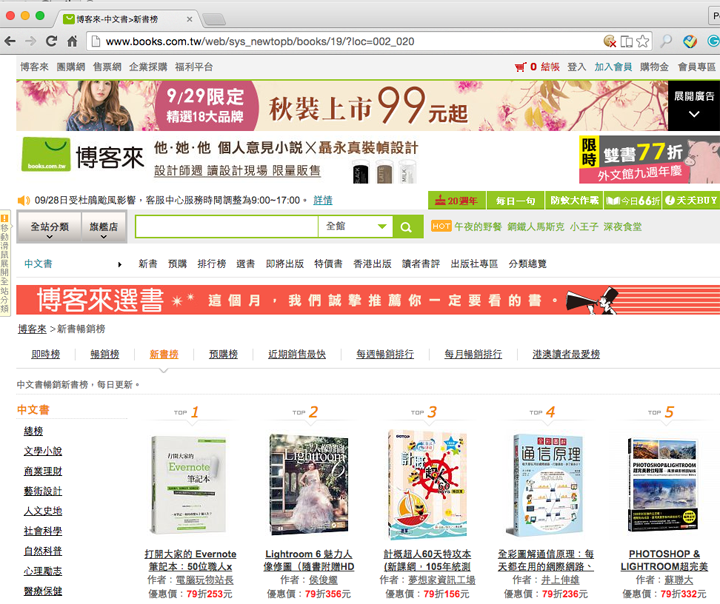This screenshot has height=604, width=720.
Task: Open the Lightroom 6 book cover thumbnail
Action: pos(309,485)
